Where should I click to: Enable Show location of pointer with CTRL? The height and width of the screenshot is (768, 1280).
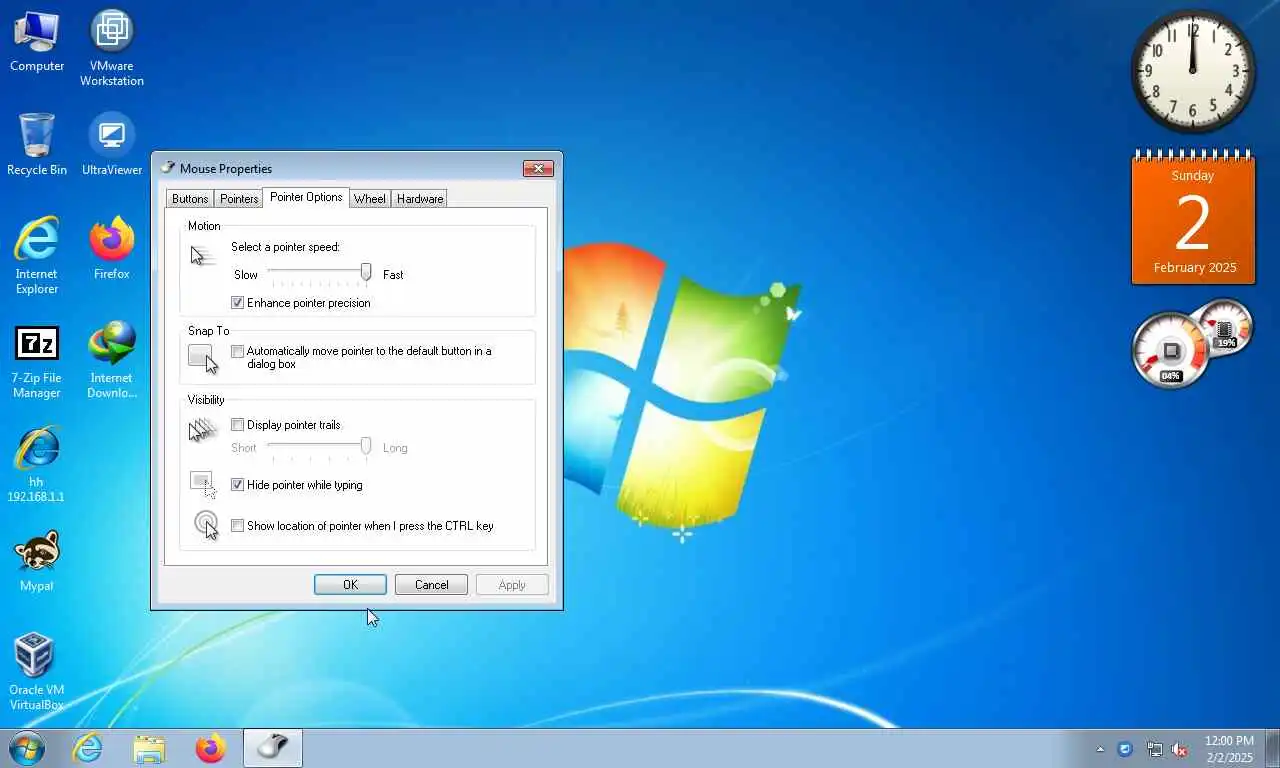[x=238, y=526]
